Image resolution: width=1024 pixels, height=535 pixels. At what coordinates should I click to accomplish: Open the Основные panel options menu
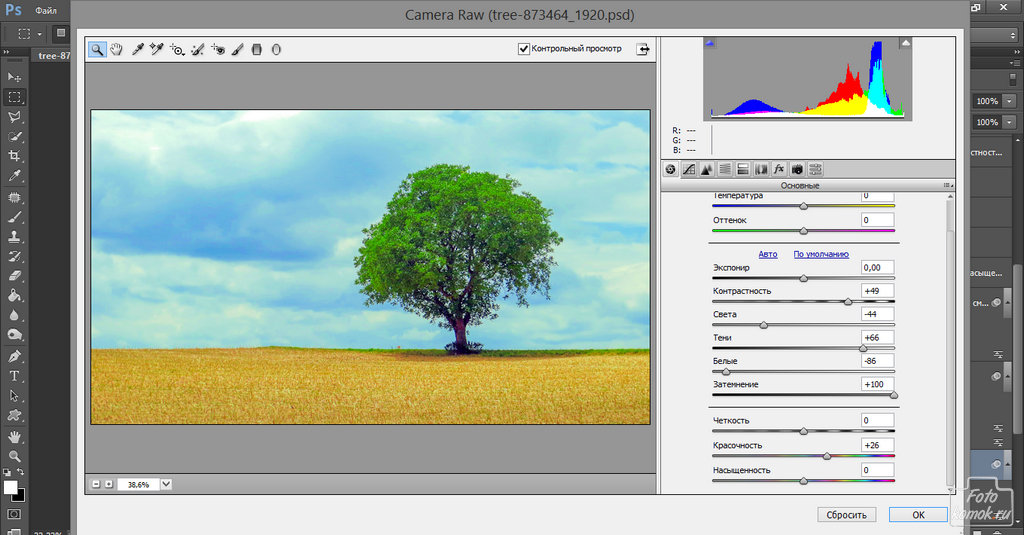pyautogui.click(x=946, y=186)
